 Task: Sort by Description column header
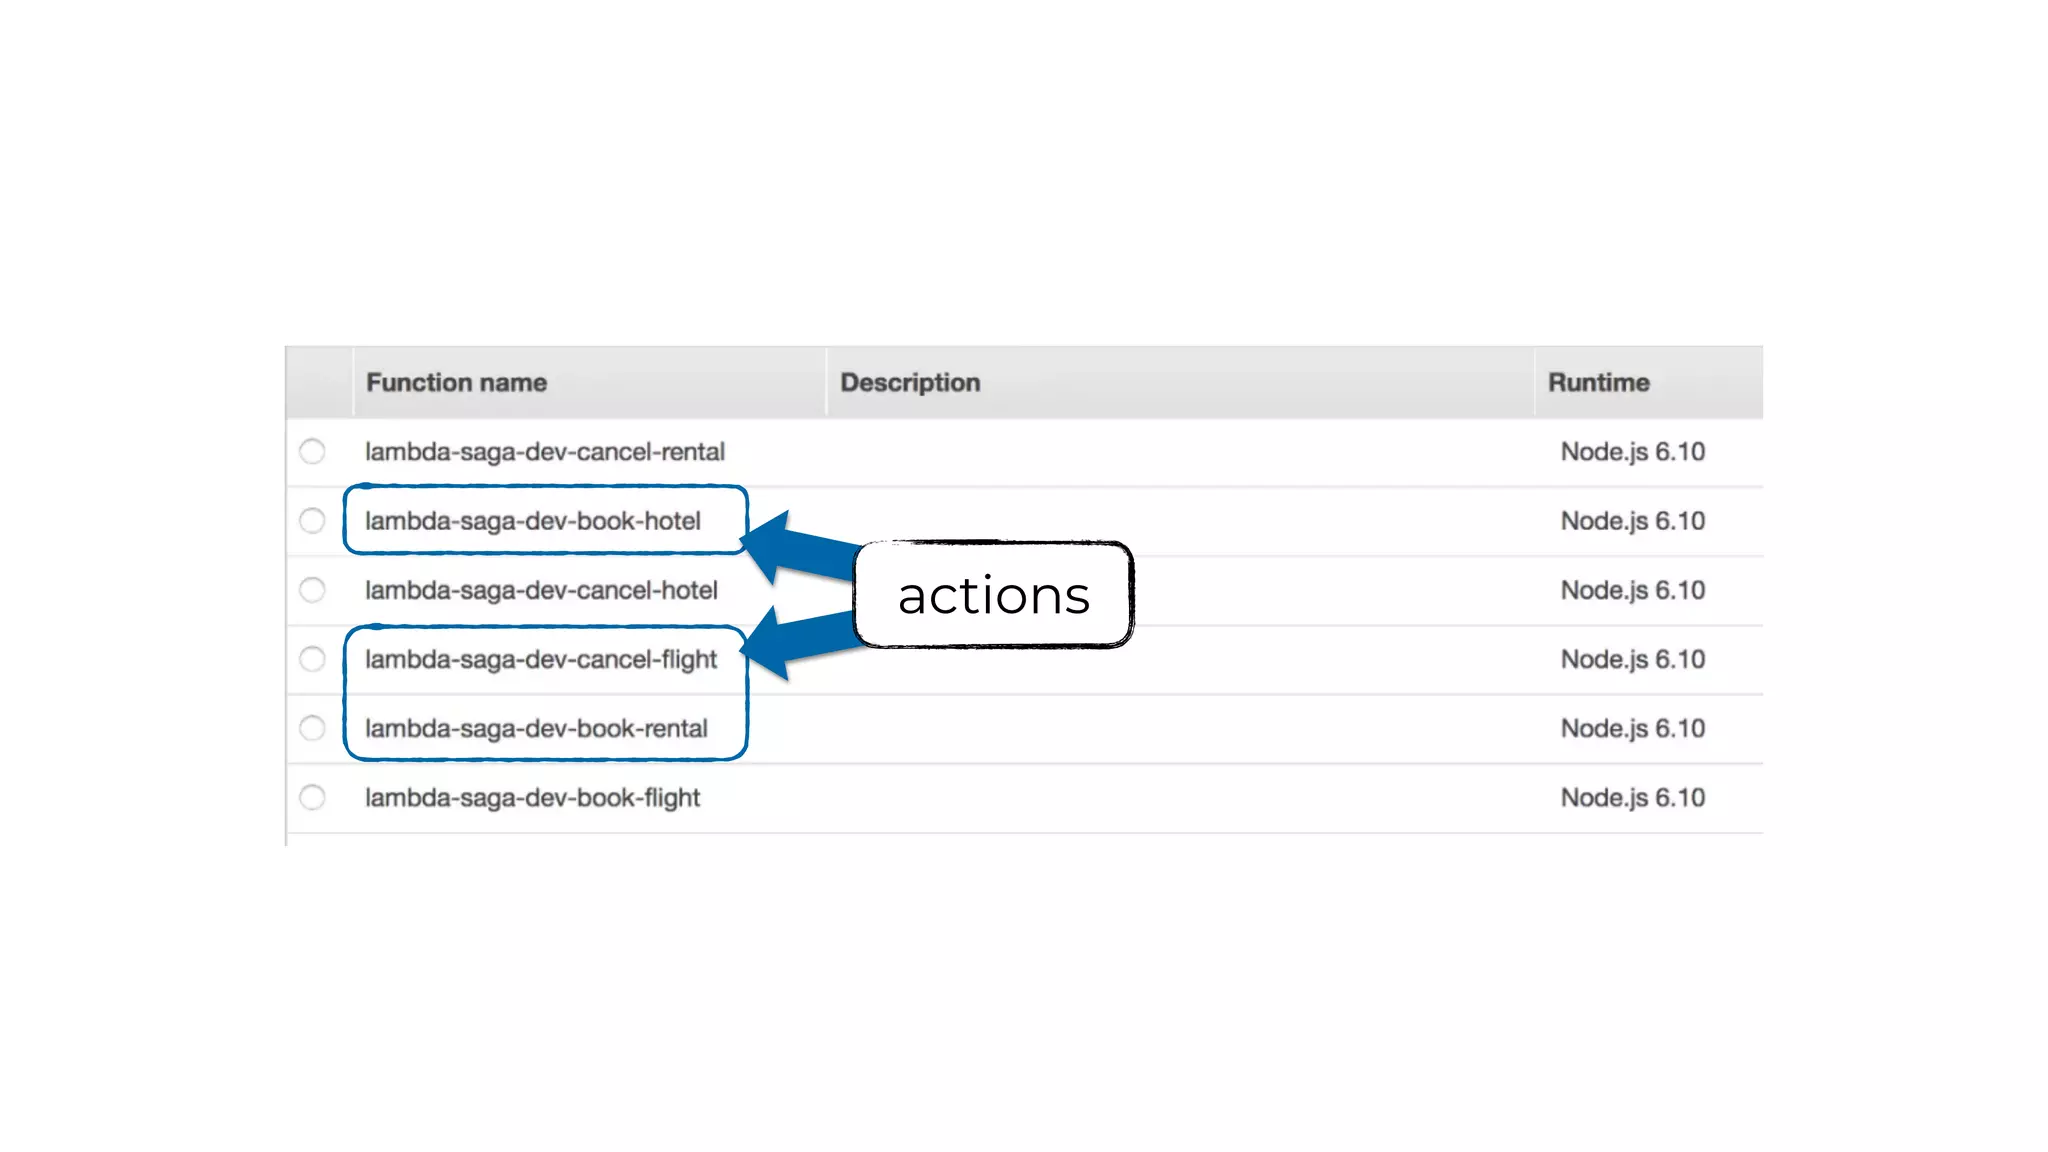[x=909, y=383]
